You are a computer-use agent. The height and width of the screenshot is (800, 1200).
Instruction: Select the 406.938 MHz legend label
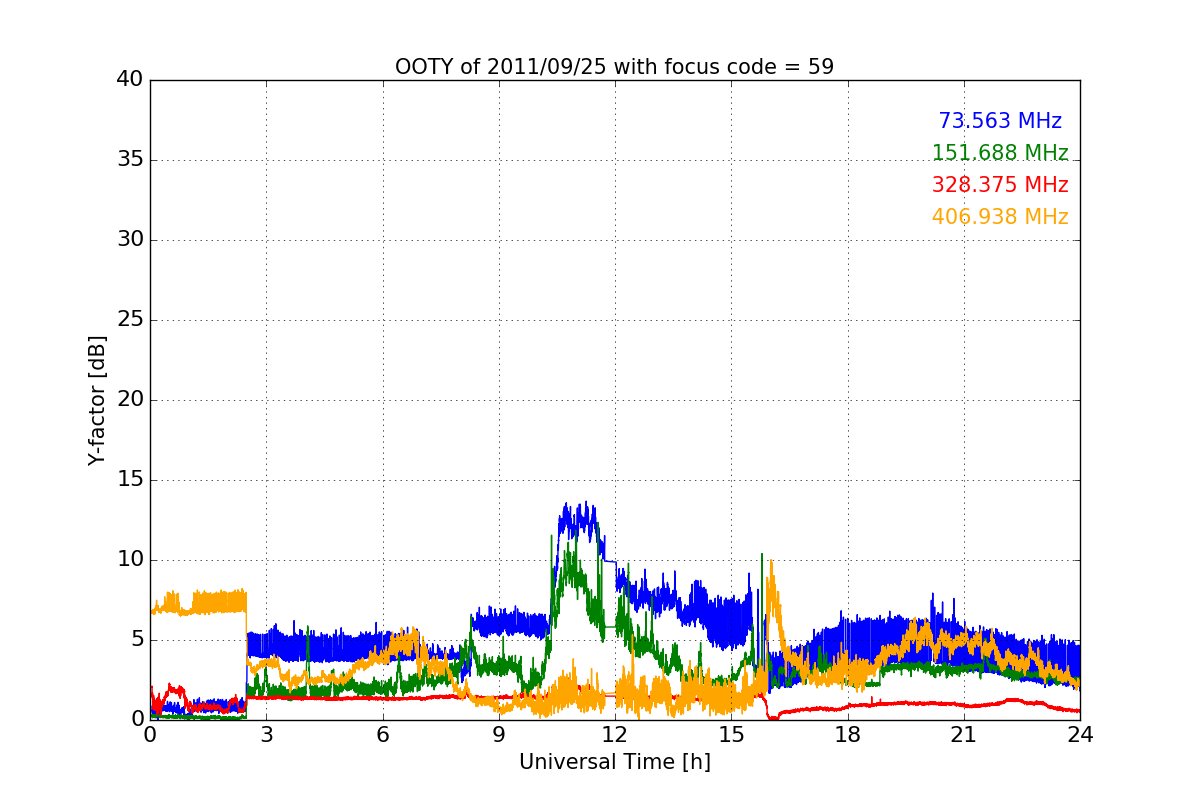pyautogui.click(x=1000, y=217)
